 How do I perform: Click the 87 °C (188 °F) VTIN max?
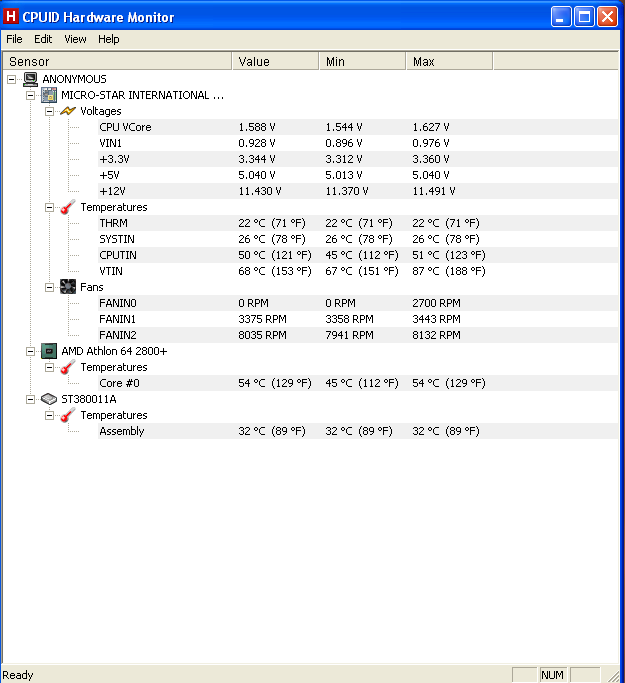(x=449, y=271)
